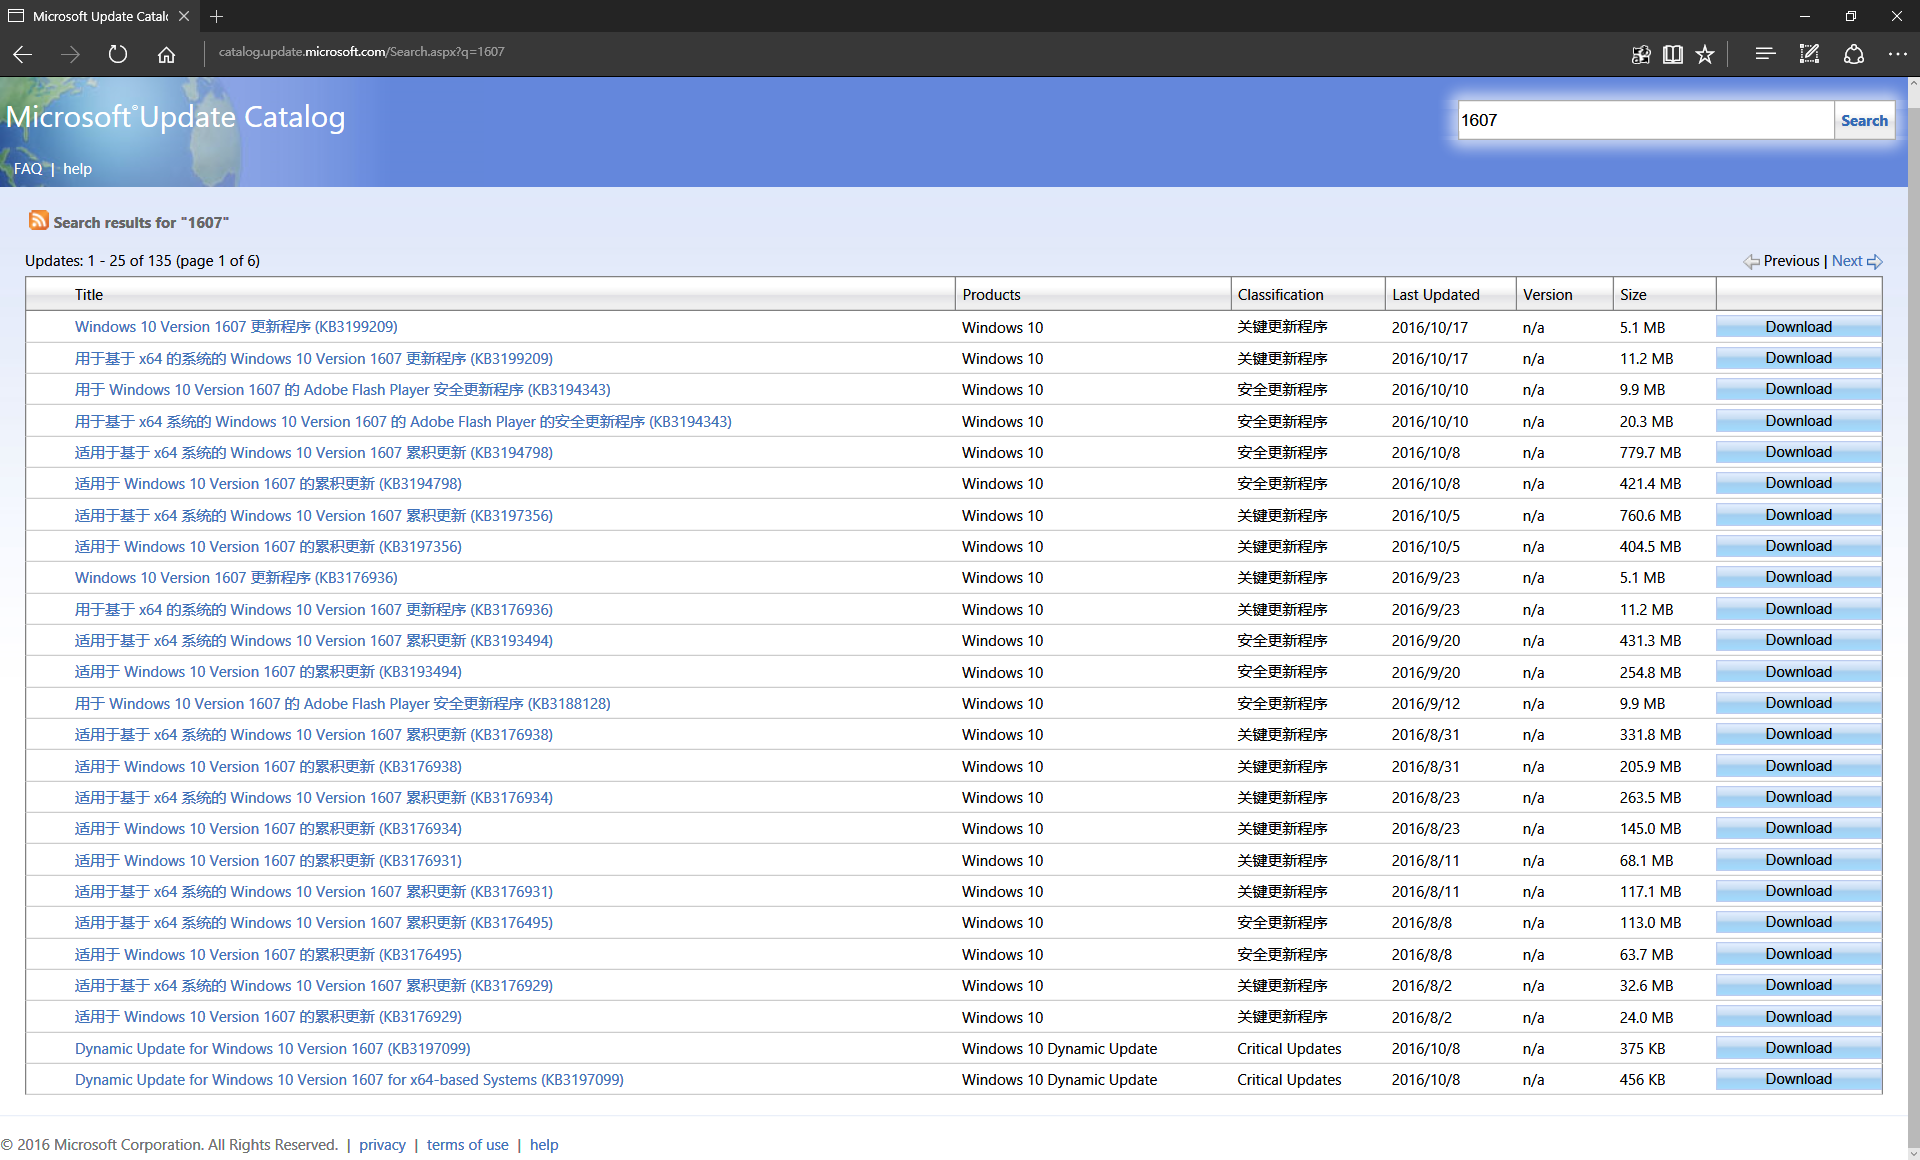Image resolution: width=1920 pixels, height=1160 pixels.
Task: Download the 263.5 MB KB3176934 update
Action: click(x=1798, y=797)
